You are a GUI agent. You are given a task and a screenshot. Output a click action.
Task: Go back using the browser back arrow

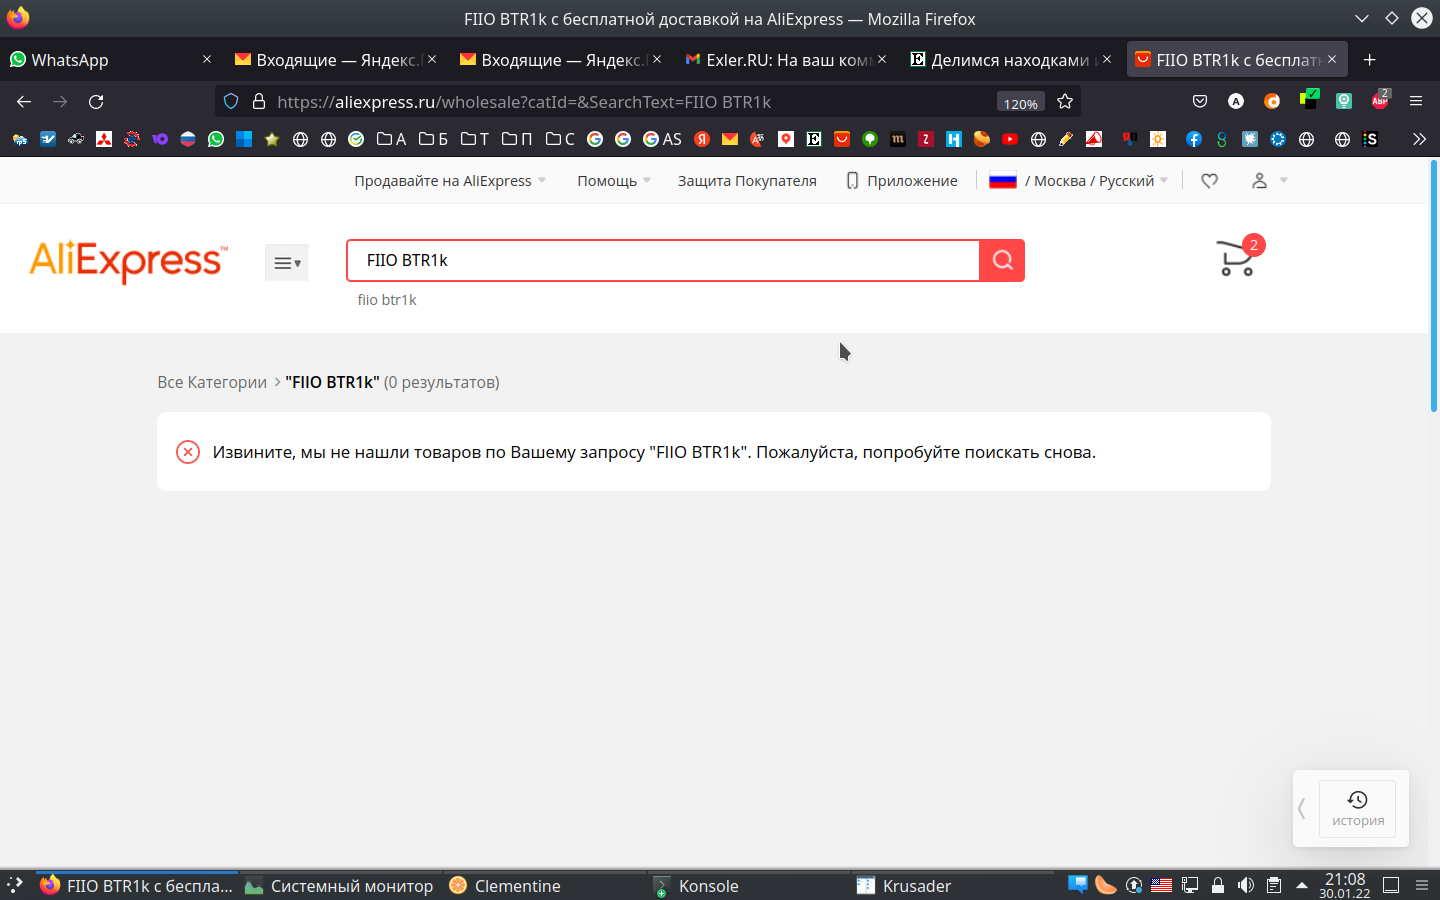coord(24,102)
